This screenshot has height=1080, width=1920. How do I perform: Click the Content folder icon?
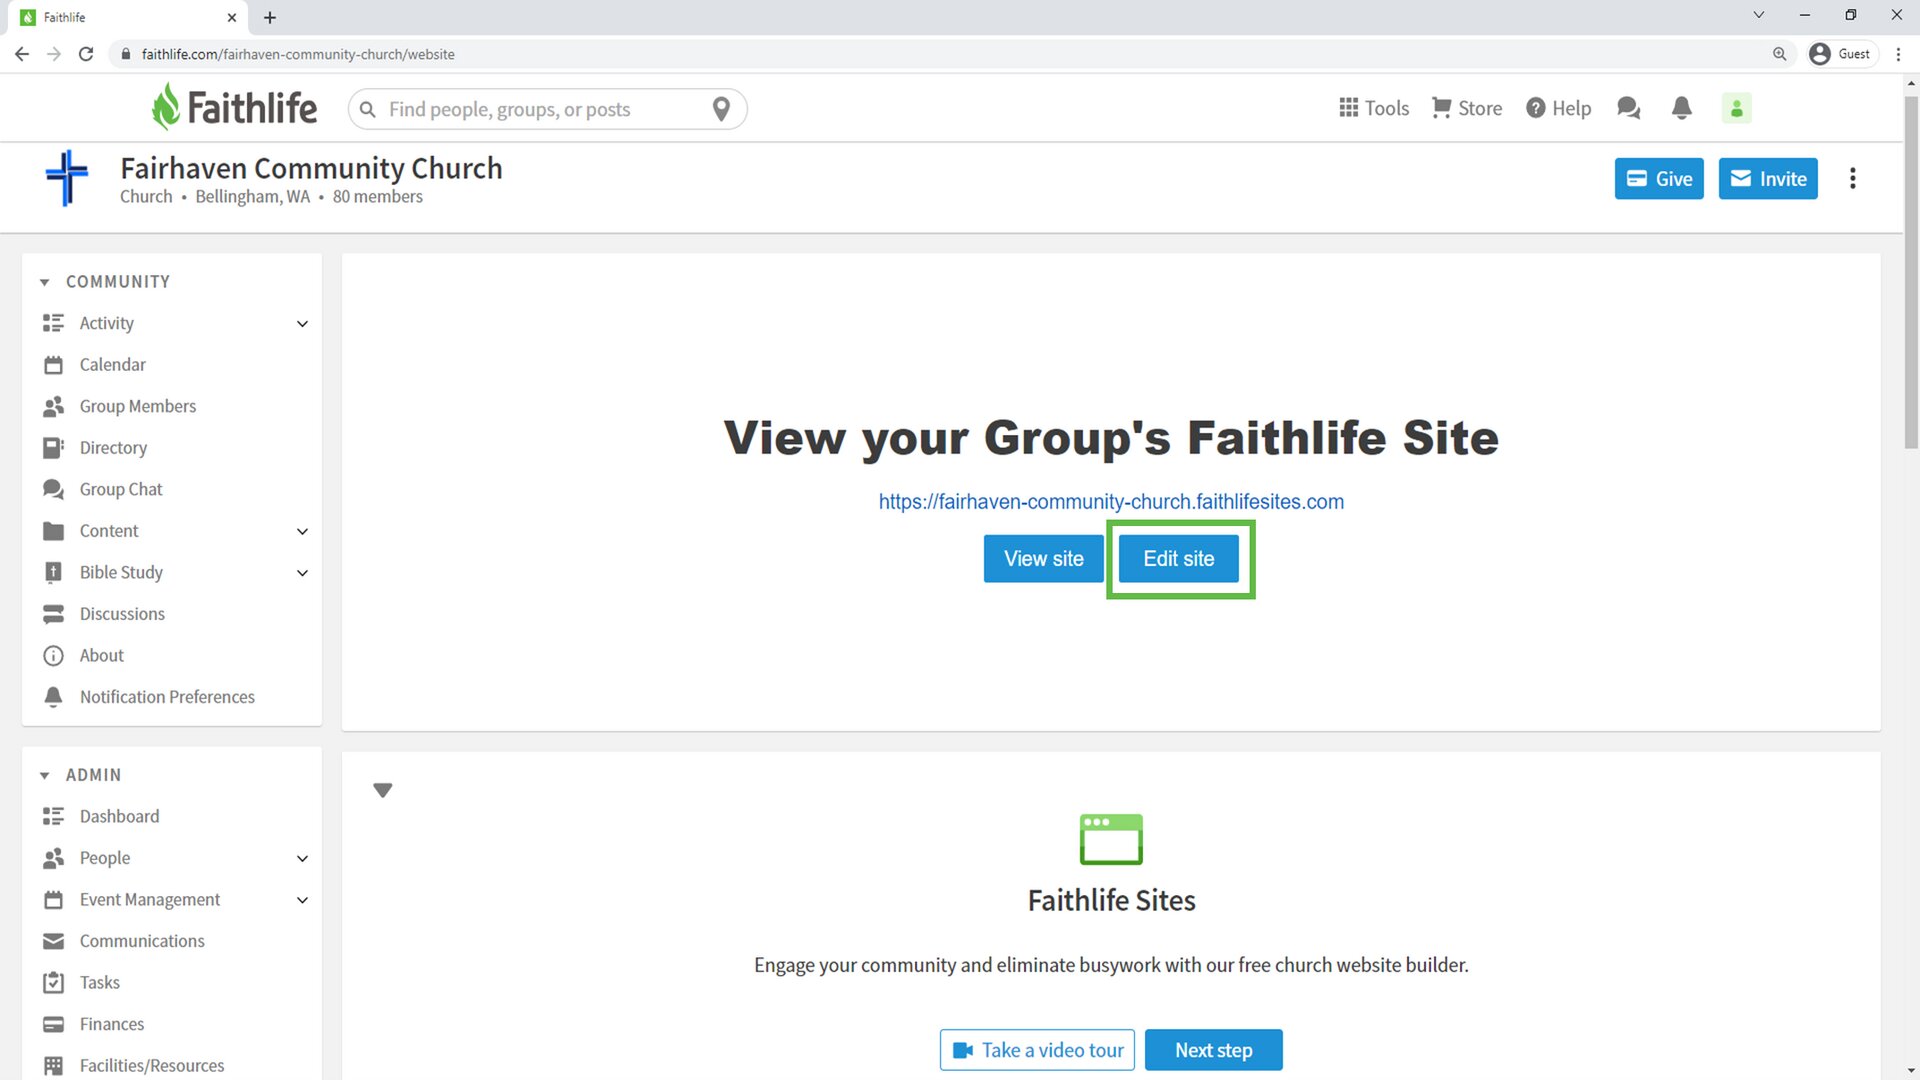click(x=53, y=531)
